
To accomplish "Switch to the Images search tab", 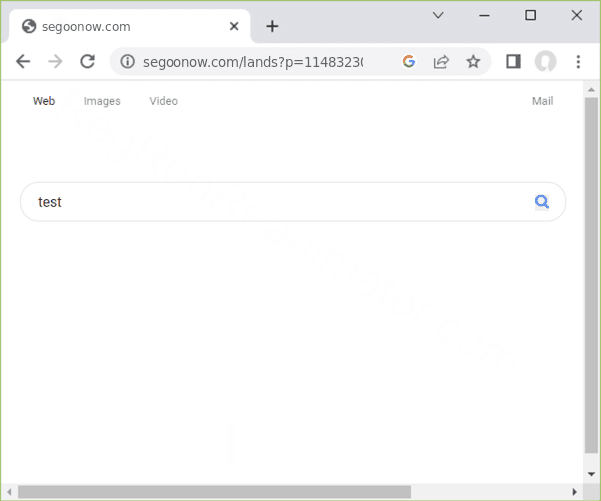I will [x=102, y=101].
